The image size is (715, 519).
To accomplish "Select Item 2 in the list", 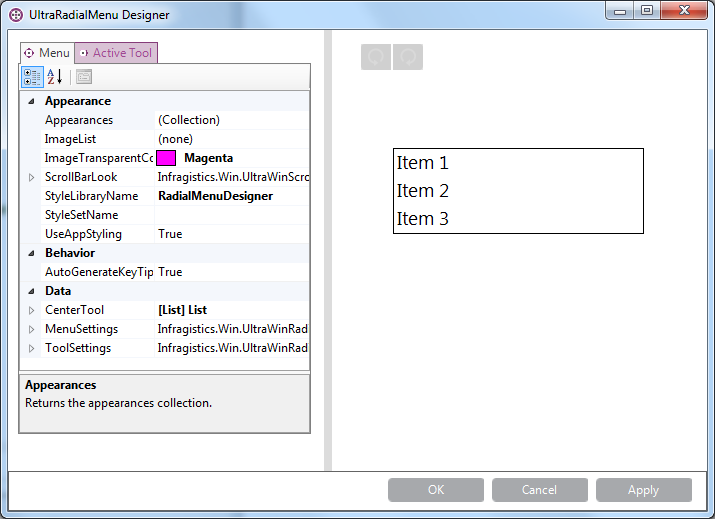I will pos(423,191).
